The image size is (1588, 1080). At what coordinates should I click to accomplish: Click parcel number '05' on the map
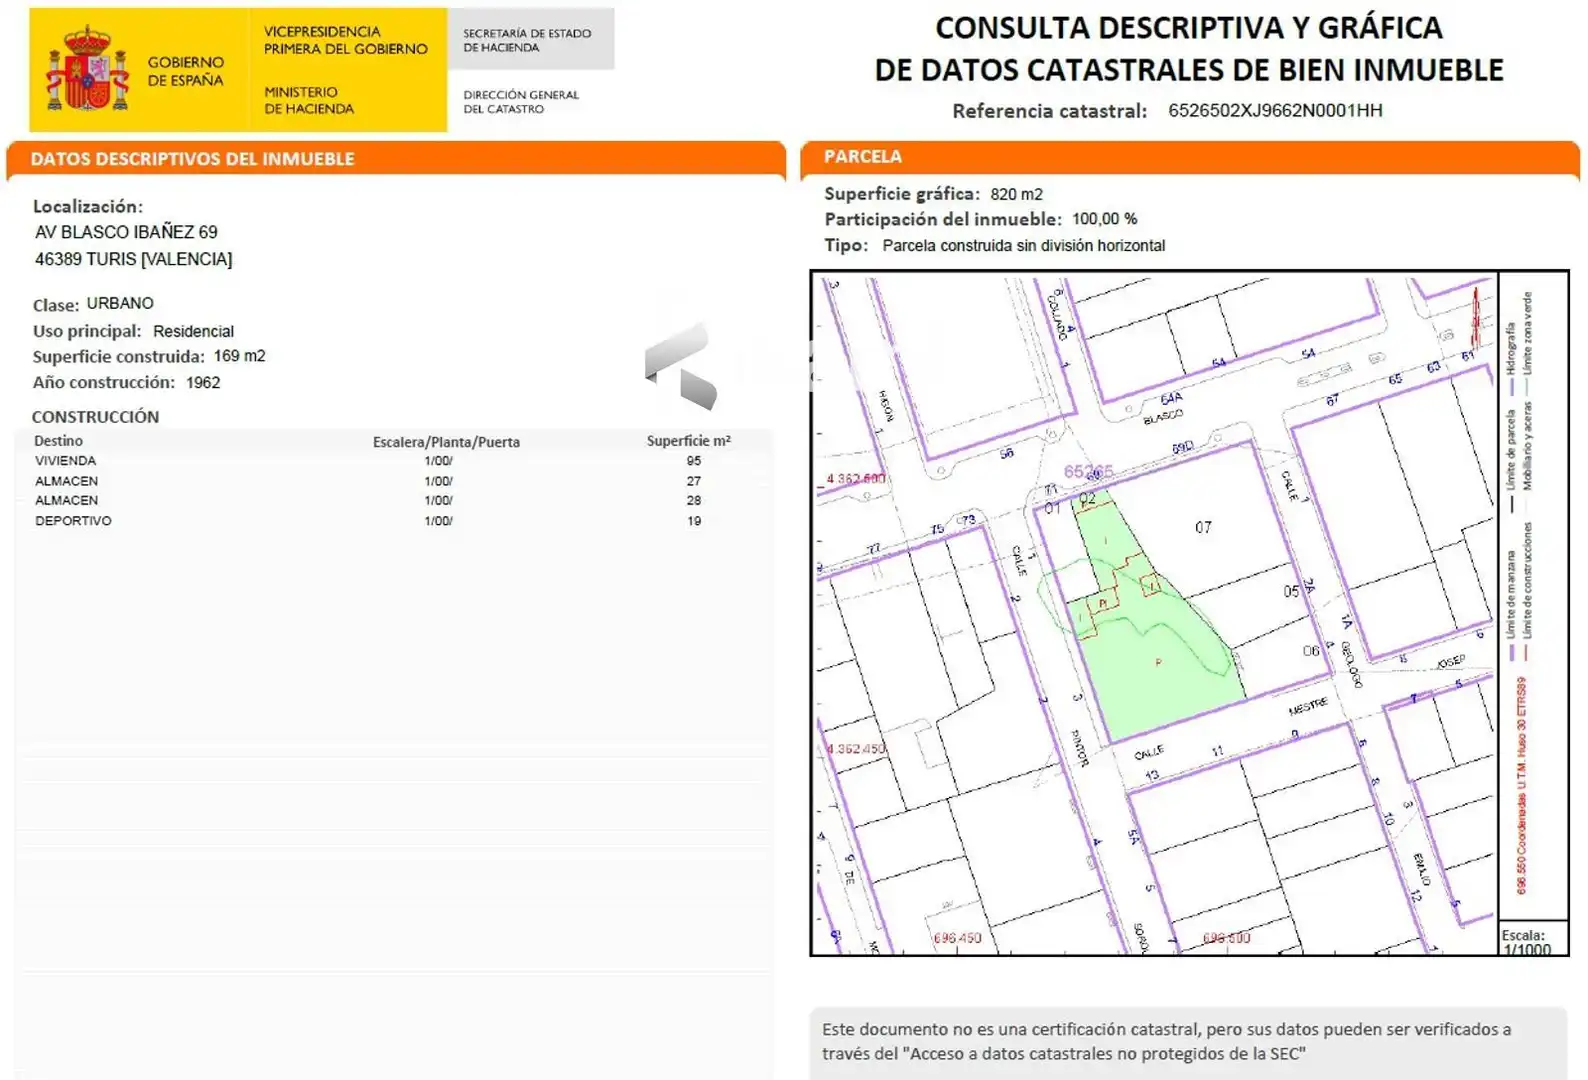tap(1291, 591)
